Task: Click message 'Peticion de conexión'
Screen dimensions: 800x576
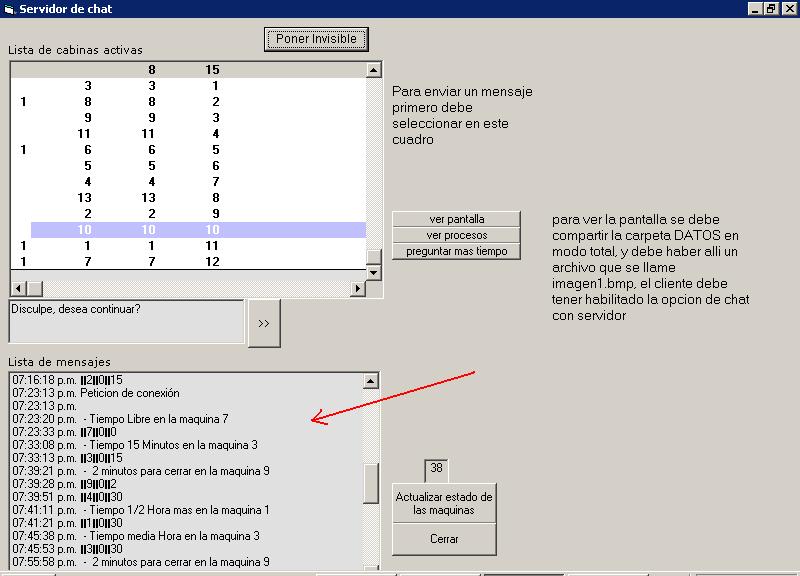Action: (x=130, y=393)
